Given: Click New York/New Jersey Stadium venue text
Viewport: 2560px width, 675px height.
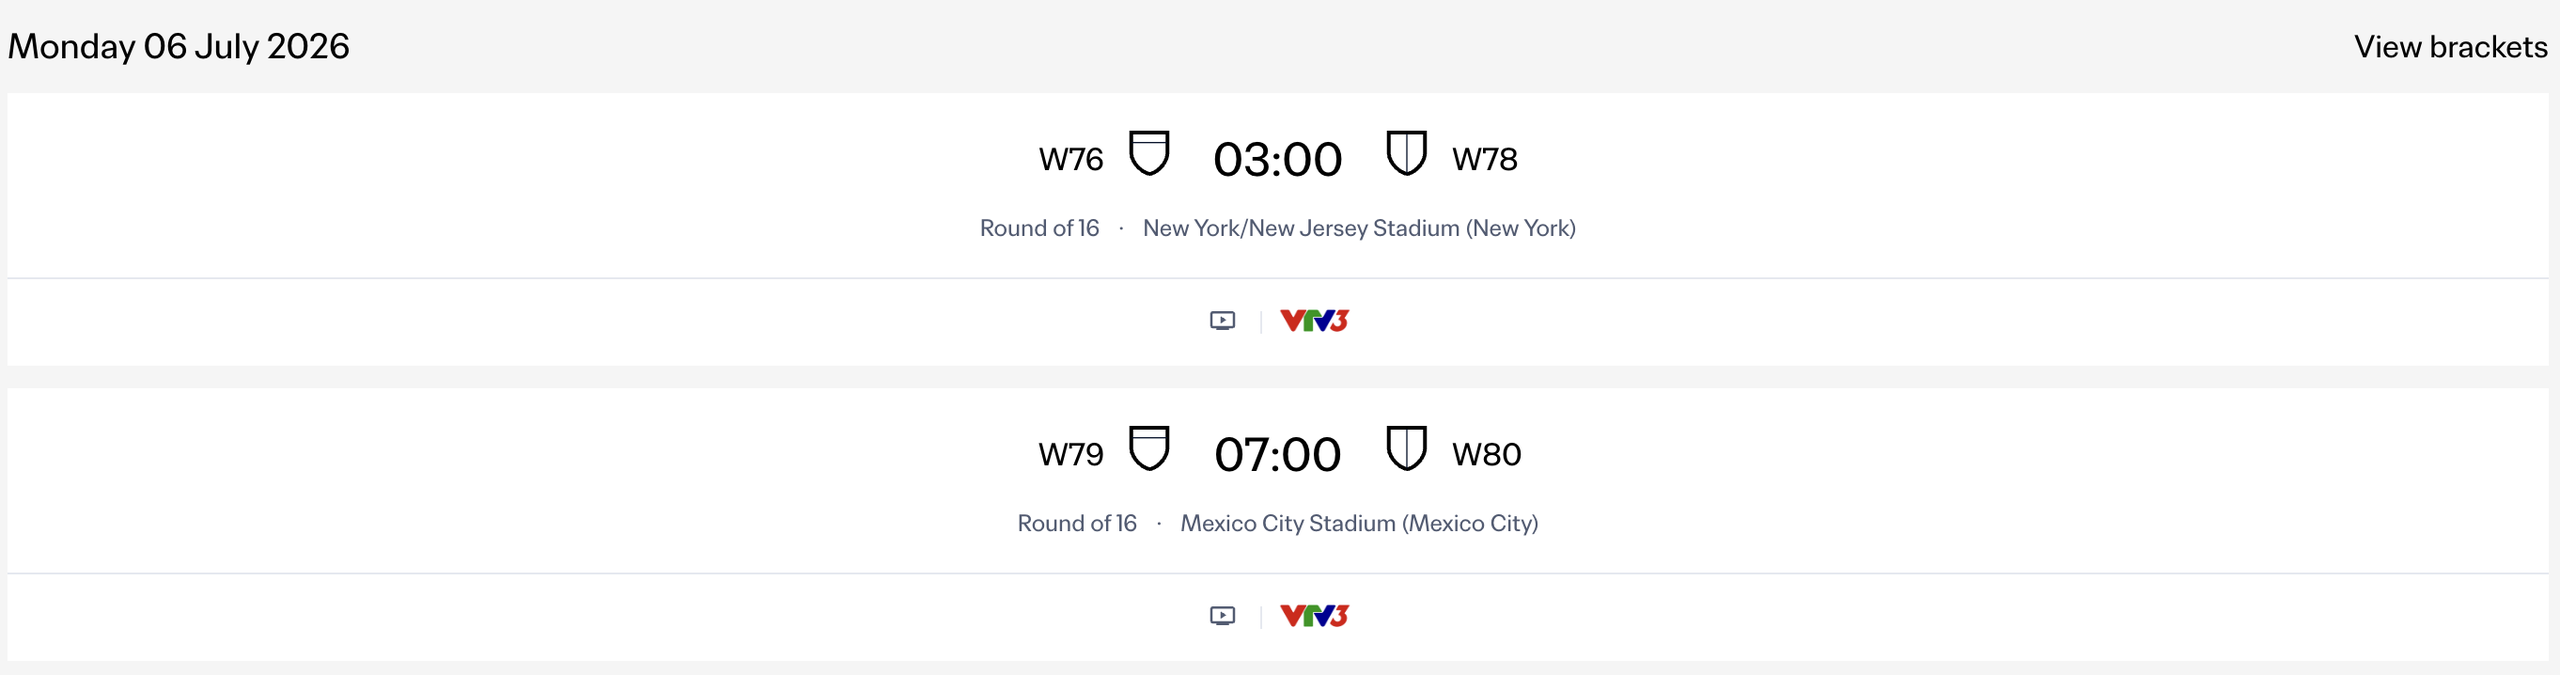Looking at the screenshot, I should pyautogui.click(x=1359, y=229).
